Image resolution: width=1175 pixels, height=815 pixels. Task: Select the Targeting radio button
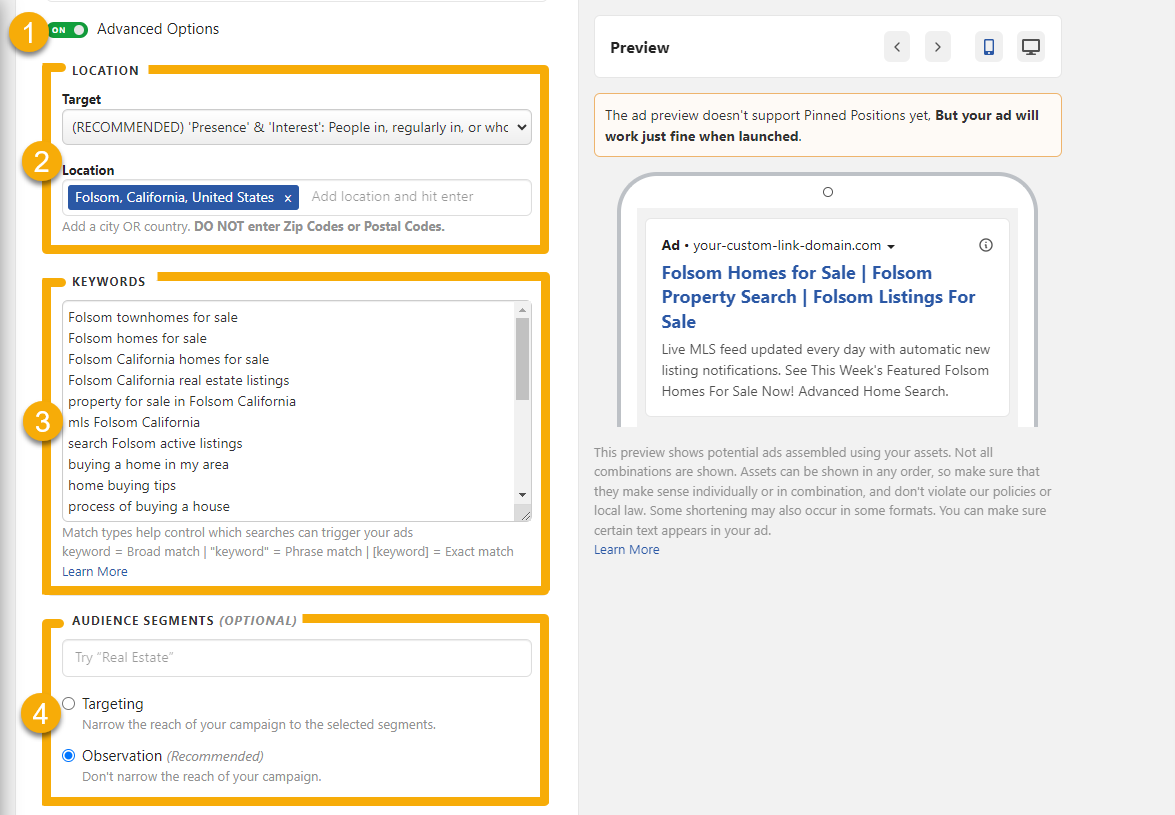pos(68,703)
